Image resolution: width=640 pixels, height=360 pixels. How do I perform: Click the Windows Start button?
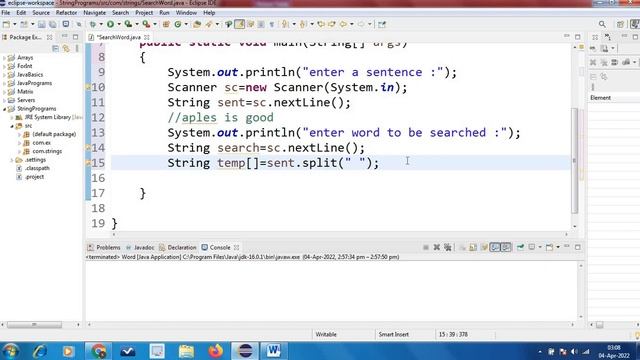click(11, 351)
